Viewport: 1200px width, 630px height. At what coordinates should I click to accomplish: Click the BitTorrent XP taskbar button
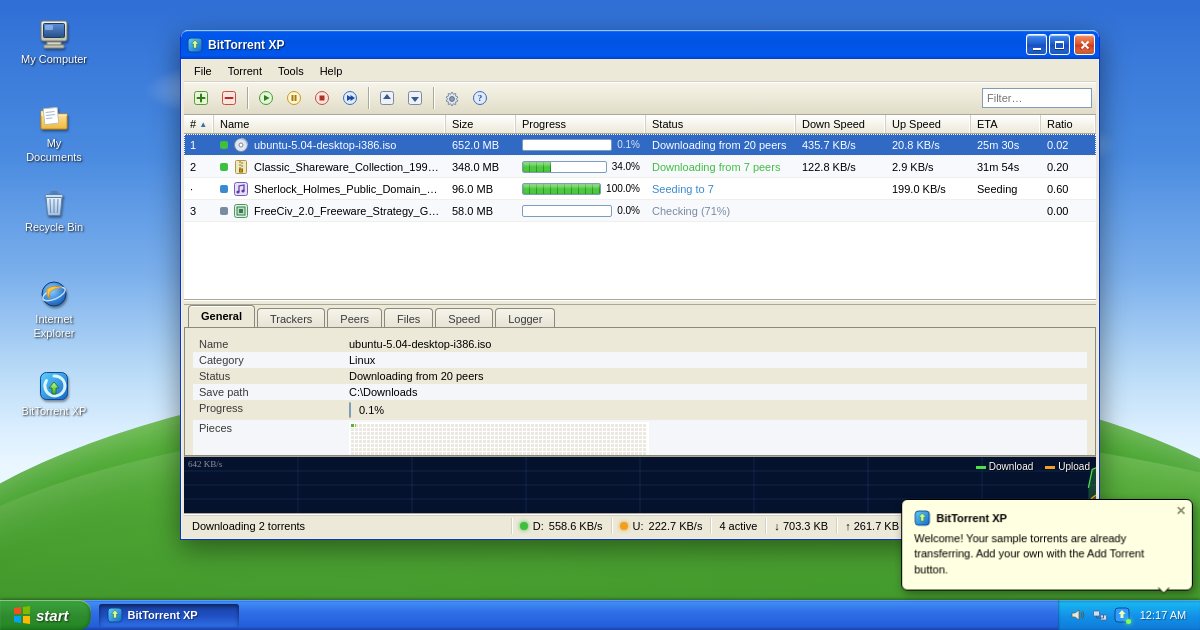pos(168,615)
